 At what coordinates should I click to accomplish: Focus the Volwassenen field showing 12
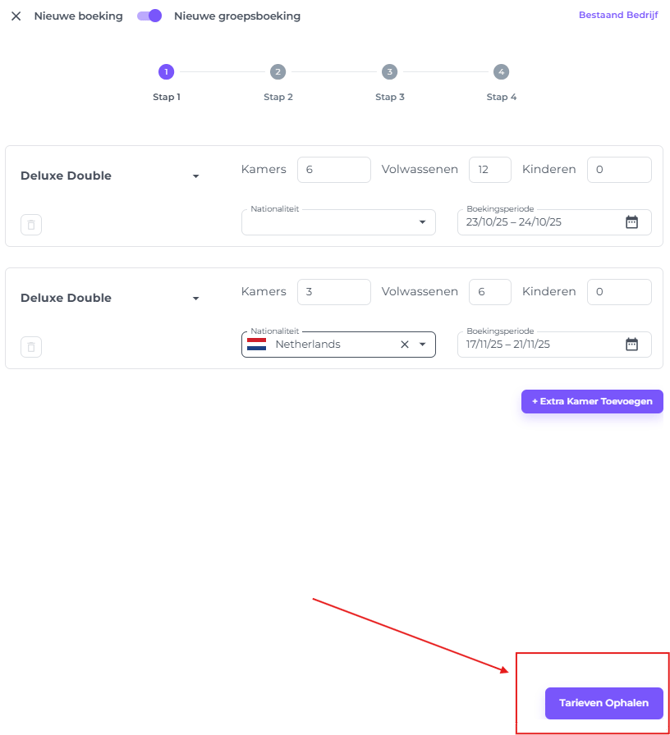[489, 170]
